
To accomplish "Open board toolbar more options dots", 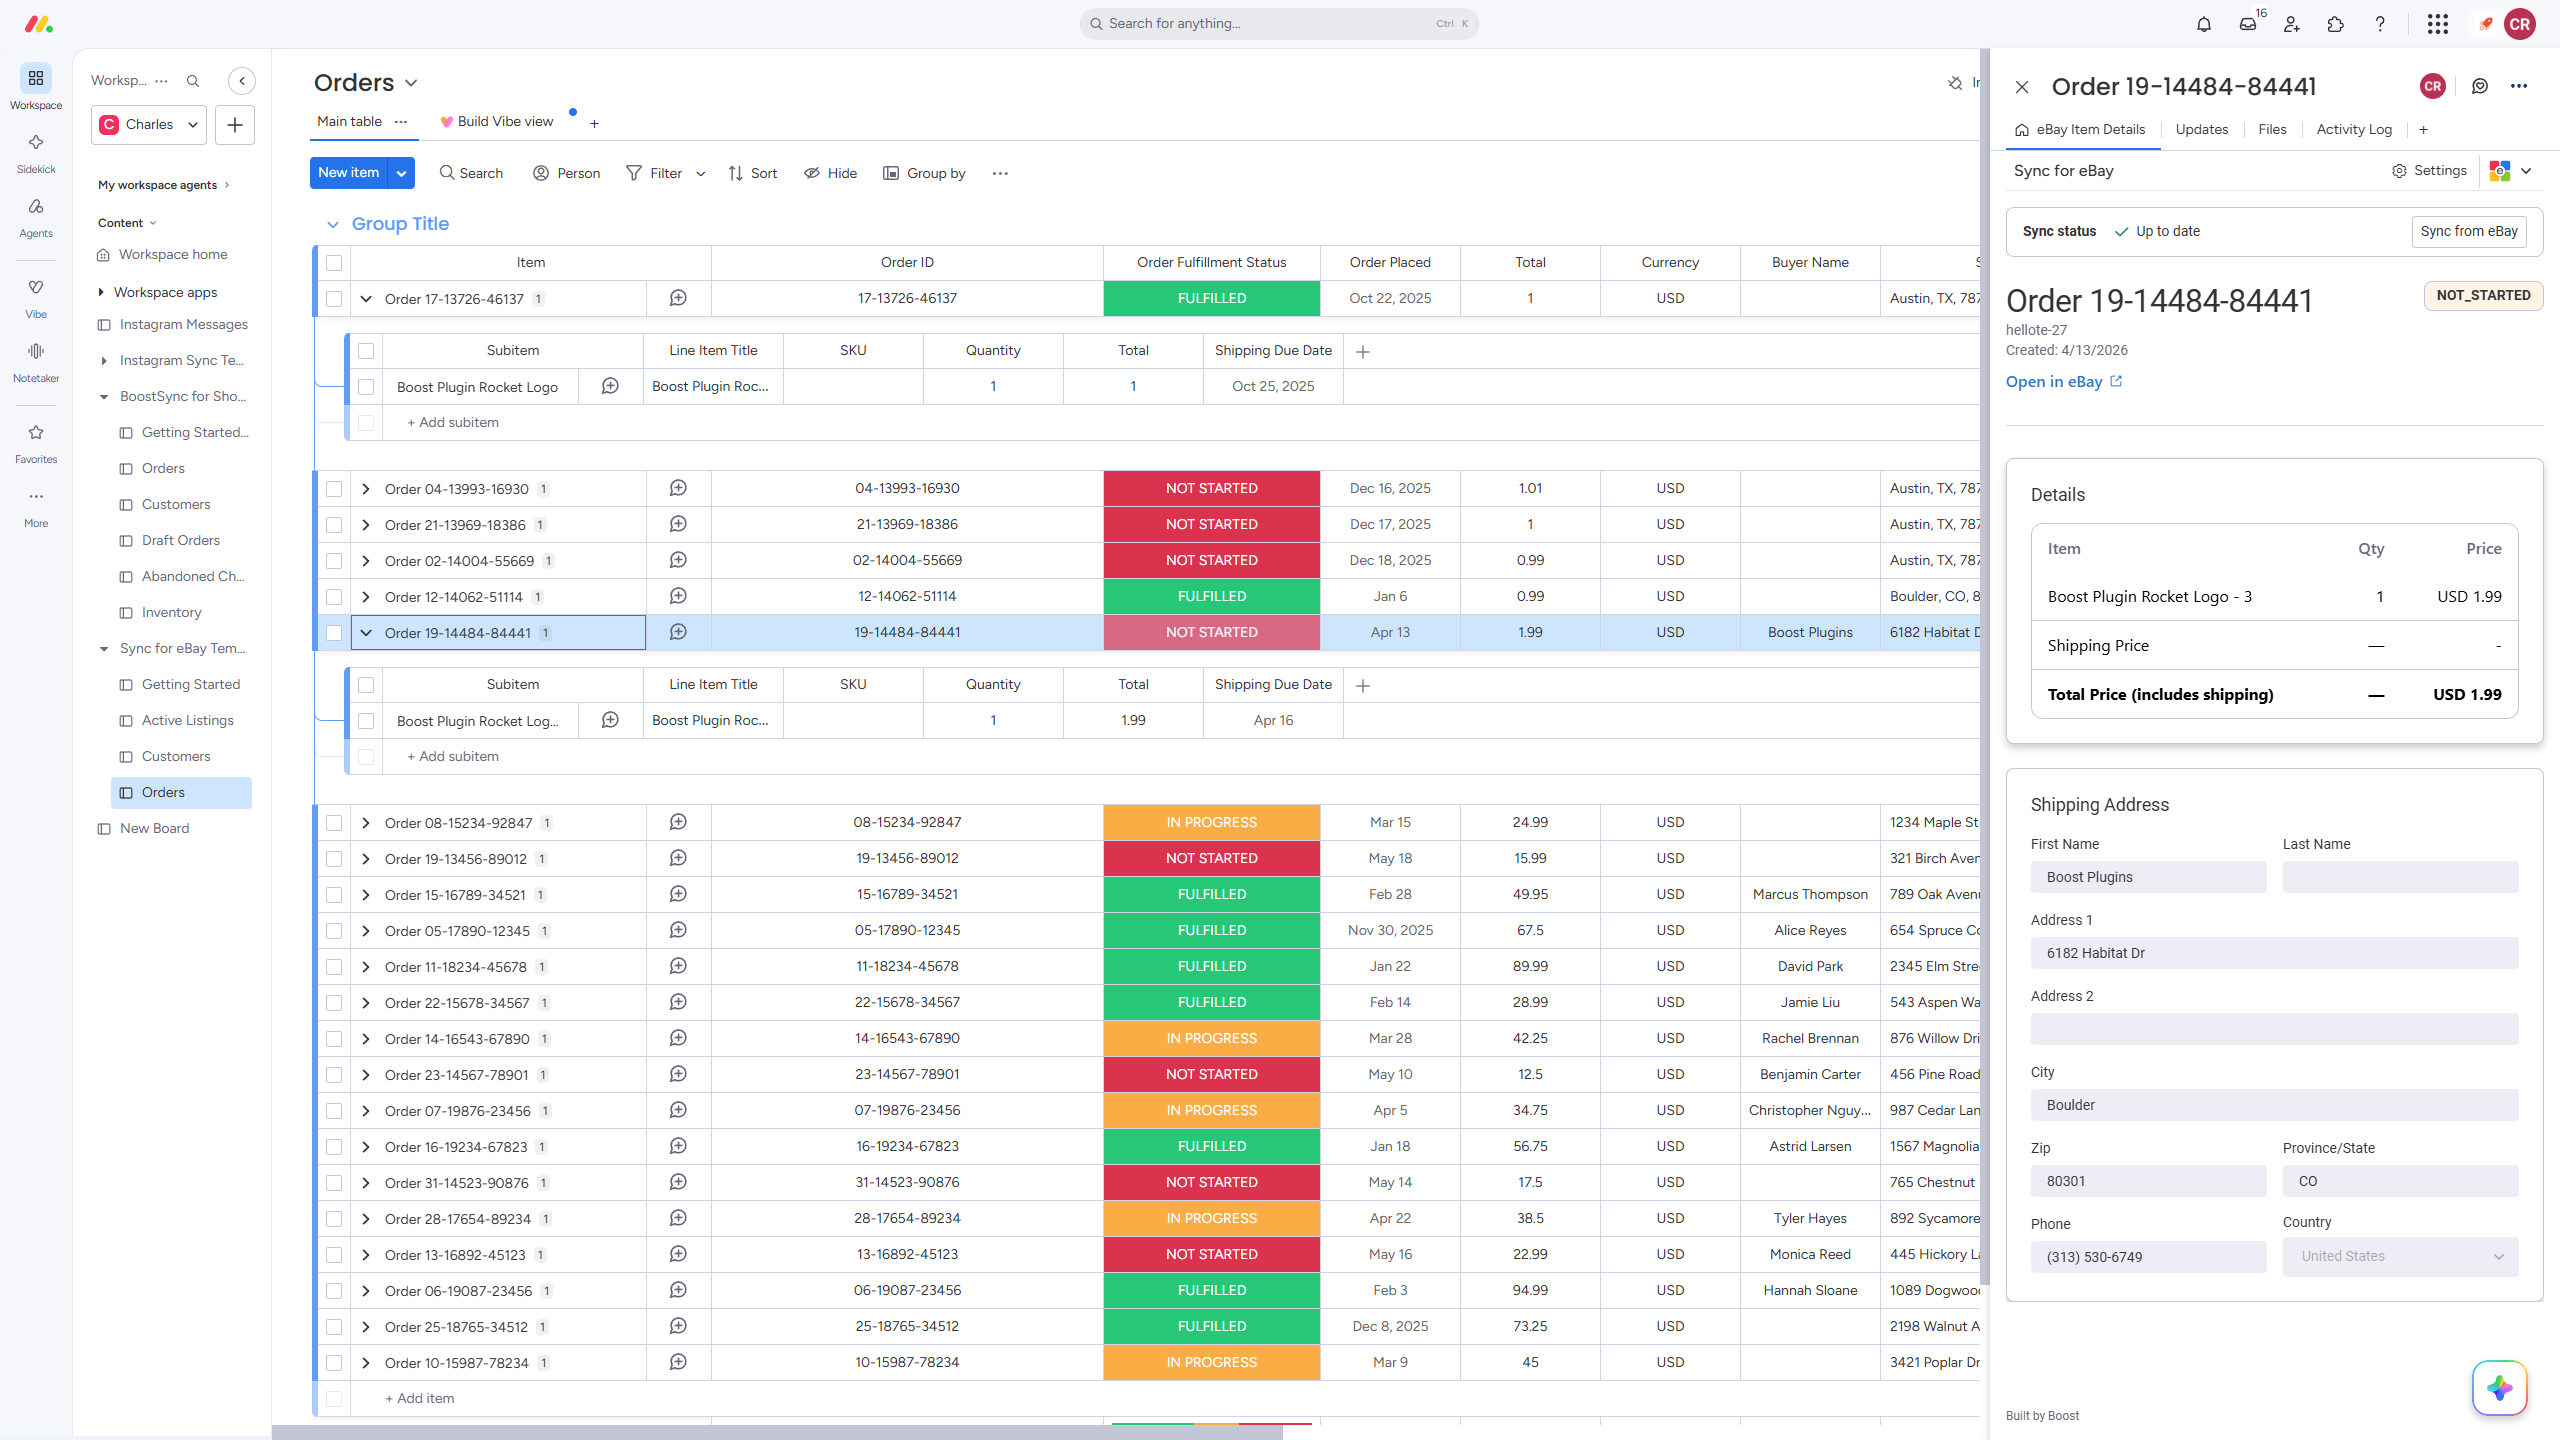I will (x=1000, y=173).
